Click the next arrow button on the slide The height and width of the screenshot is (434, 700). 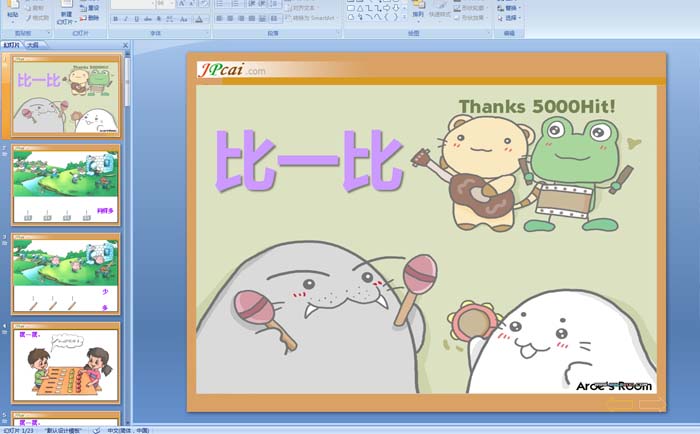[x=651, y=403]
